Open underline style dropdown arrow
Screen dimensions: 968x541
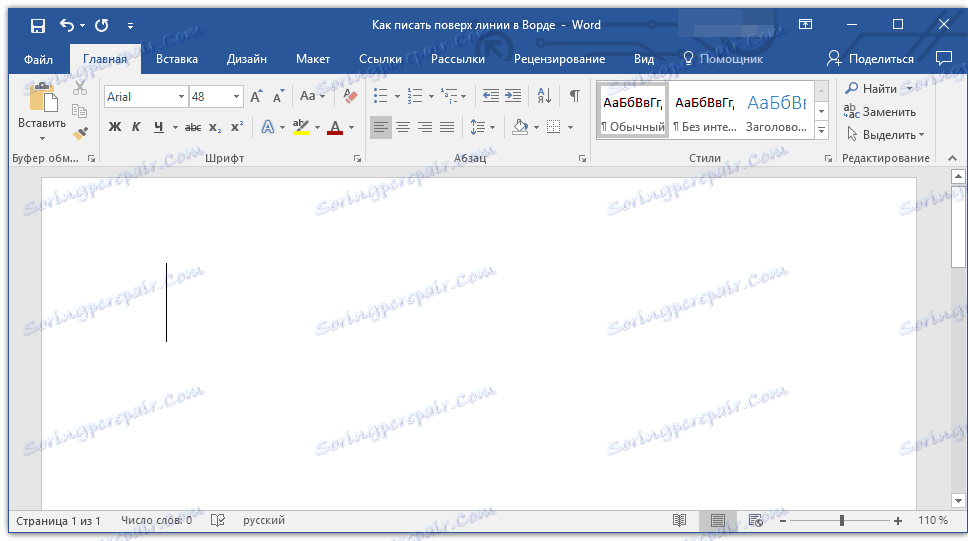(175, 128)
